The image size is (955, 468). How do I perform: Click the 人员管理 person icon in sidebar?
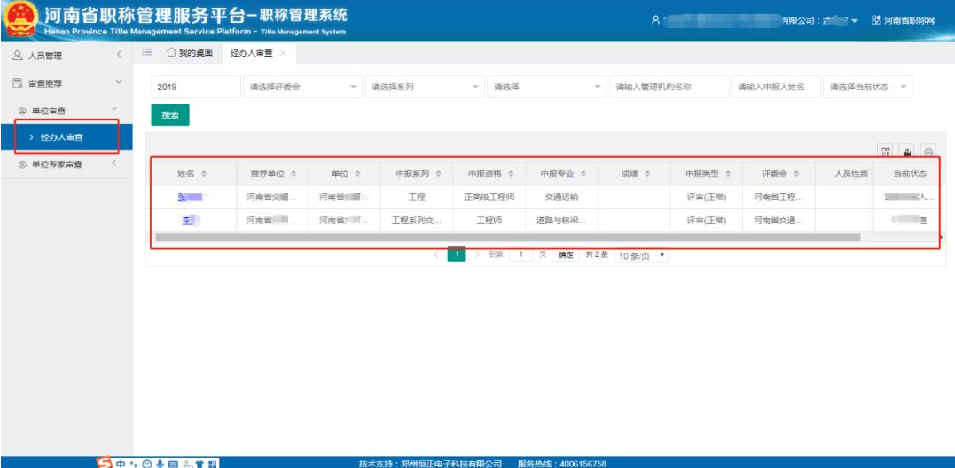coord(17,55)
